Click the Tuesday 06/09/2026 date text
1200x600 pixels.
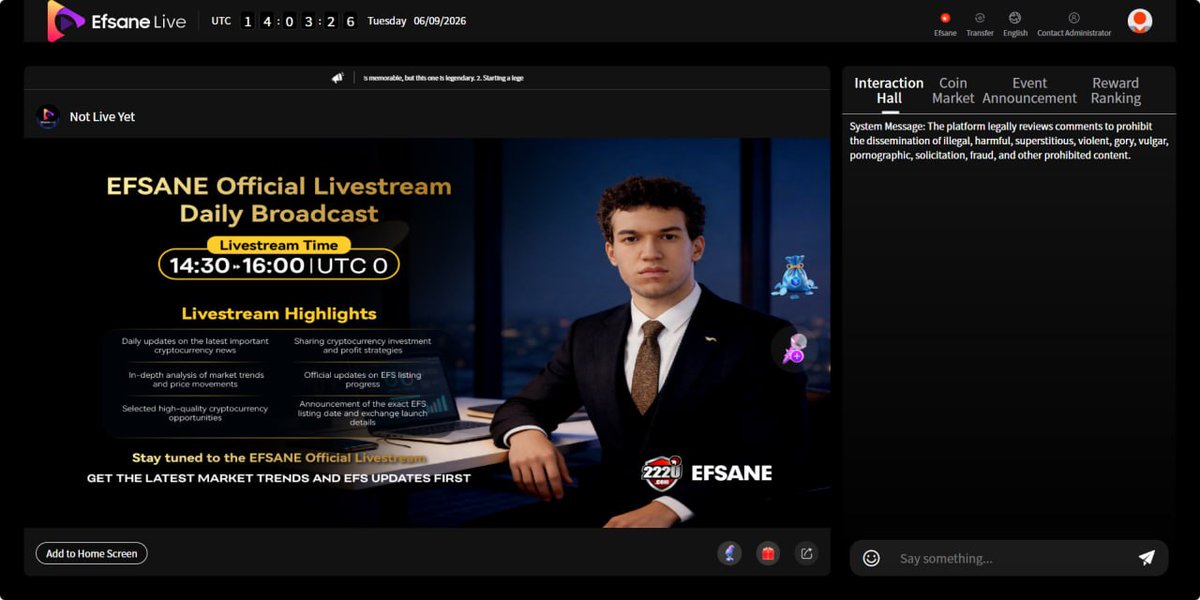click(x=416, y=21)
